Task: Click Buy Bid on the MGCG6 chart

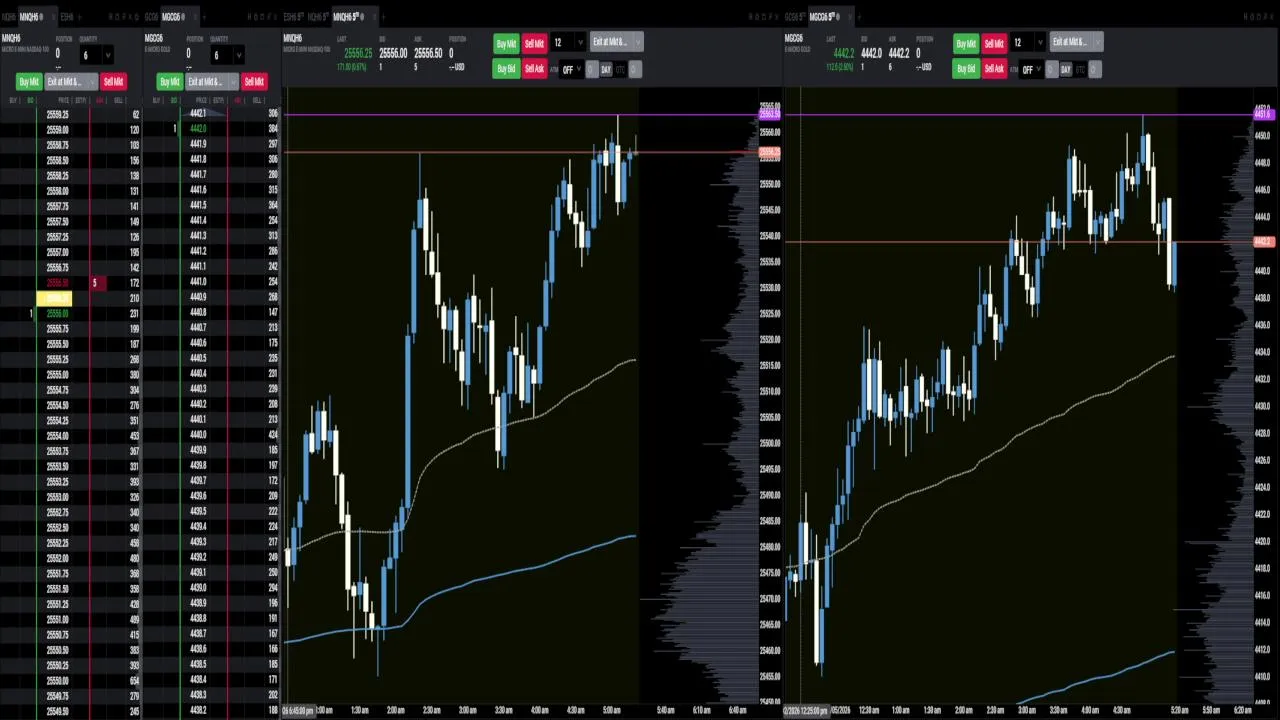Action: coord(966,69)
